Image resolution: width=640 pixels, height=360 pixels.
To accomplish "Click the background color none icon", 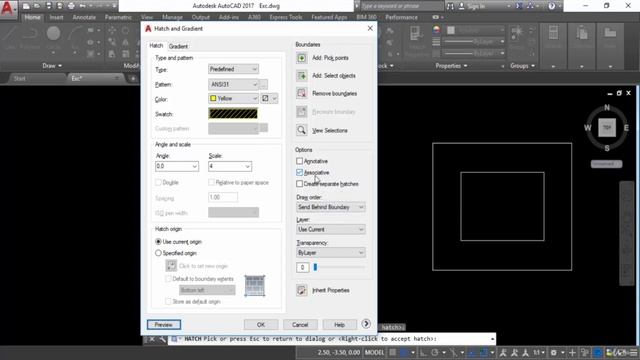I will pos(265,98).
